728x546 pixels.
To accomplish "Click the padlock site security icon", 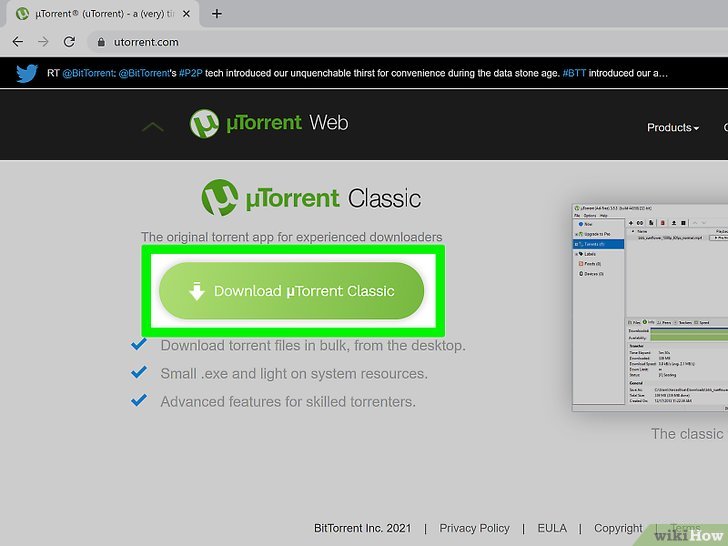I will 101,42.
